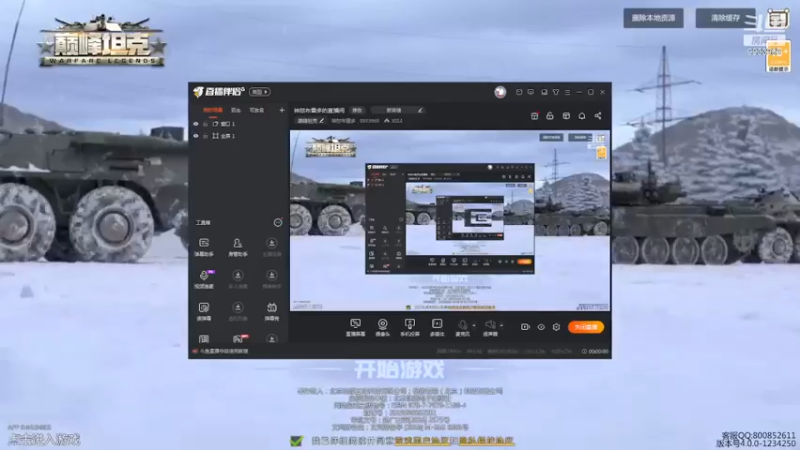The width and height of the screenshot is (800, 450).
Task: Add a new scene with plus icon
Action: point(282,110)
